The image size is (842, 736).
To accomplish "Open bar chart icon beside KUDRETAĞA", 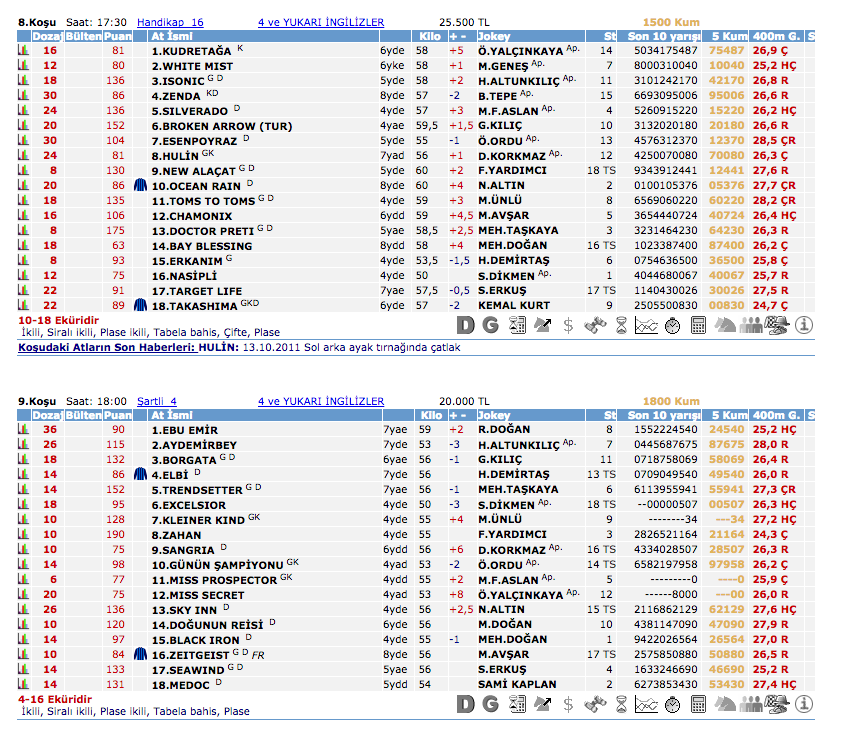I will [x=23, y=50].
